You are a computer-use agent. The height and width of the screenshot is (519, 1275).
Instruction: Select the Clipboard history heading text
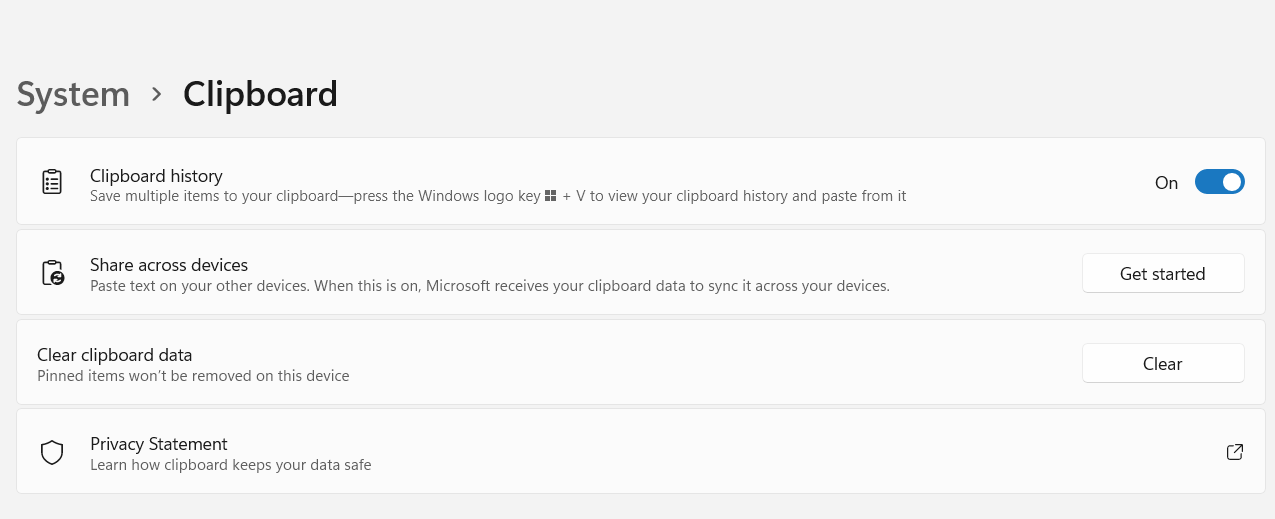click(x=156, y=176)
